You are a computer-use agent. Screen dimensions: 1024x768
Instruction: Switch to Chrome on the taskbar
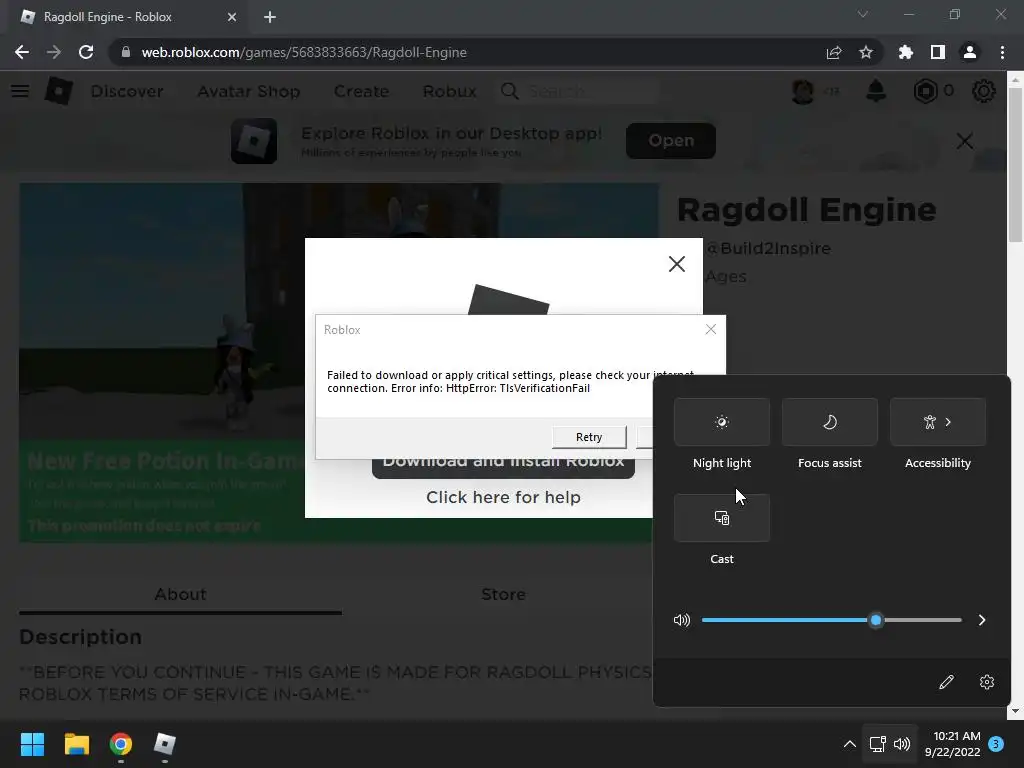coord(121,744)
